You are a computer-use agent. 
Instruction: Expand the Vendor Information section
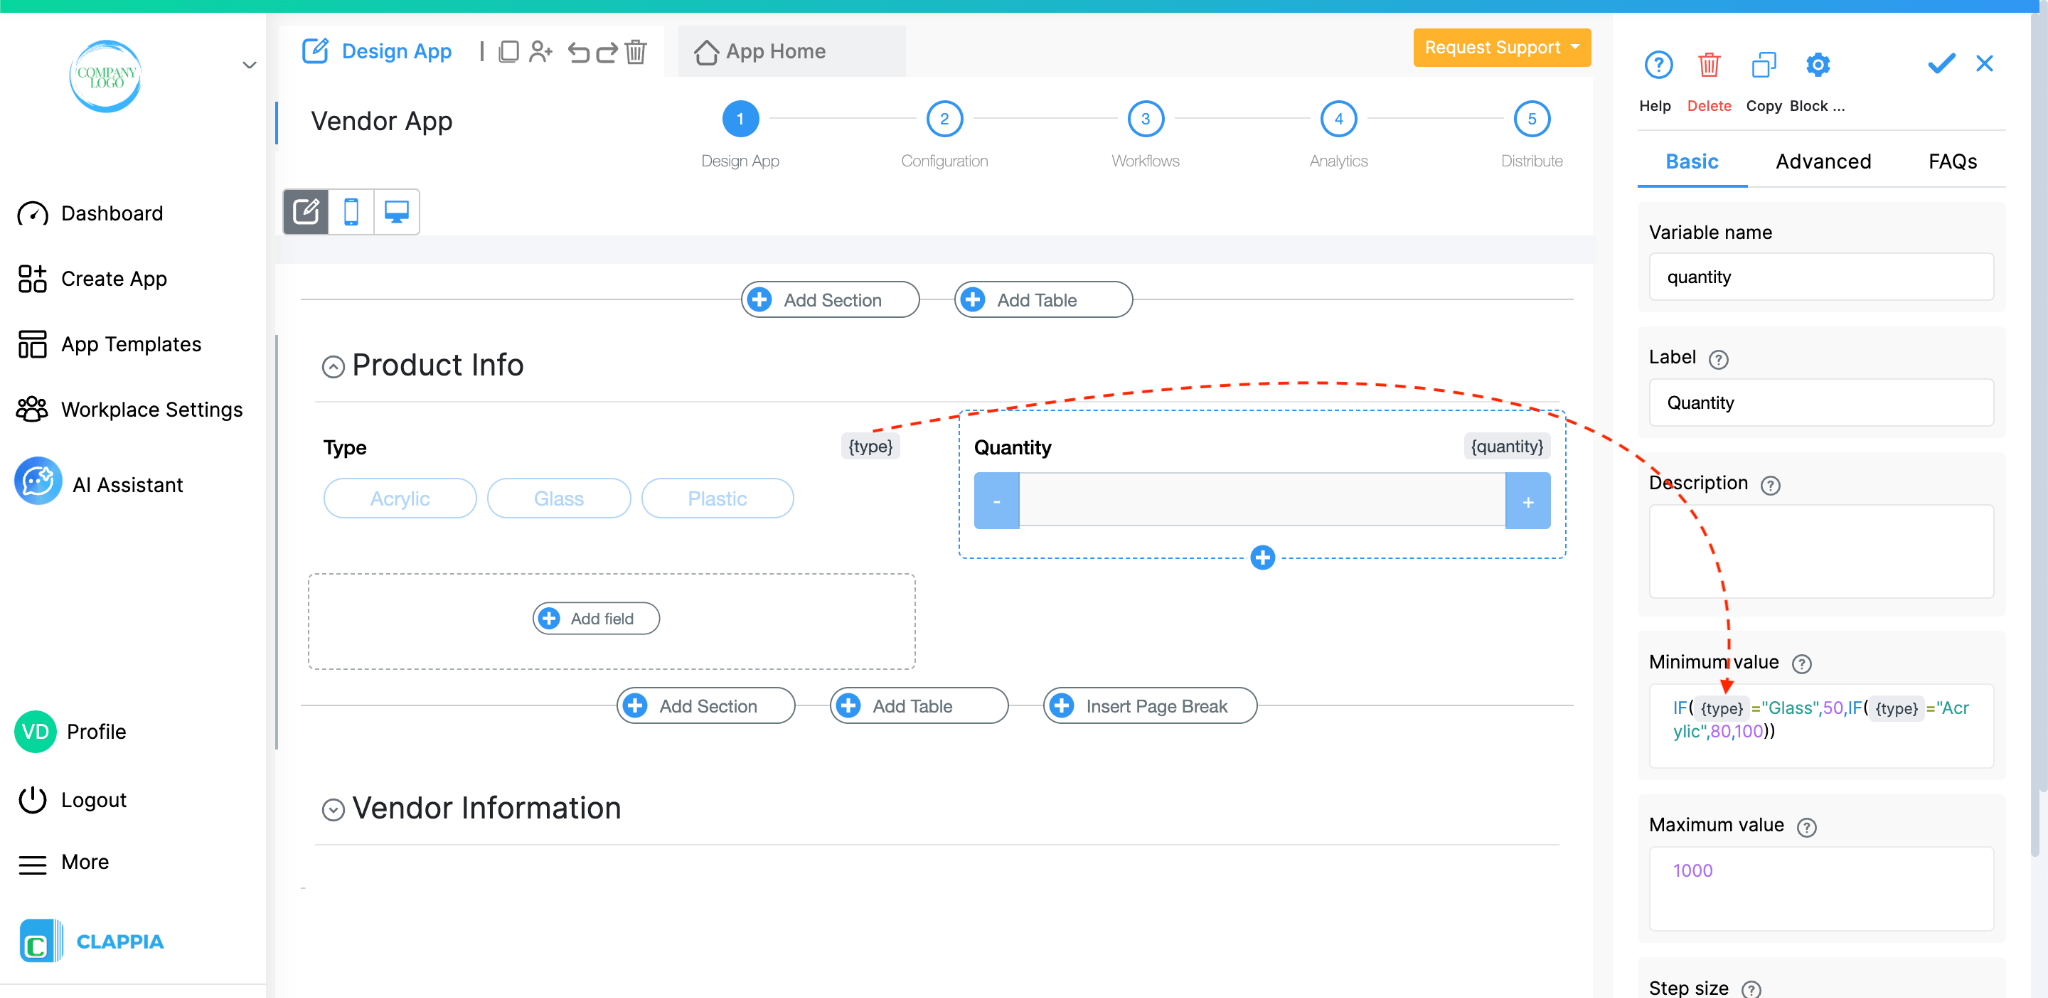[333, 810]
